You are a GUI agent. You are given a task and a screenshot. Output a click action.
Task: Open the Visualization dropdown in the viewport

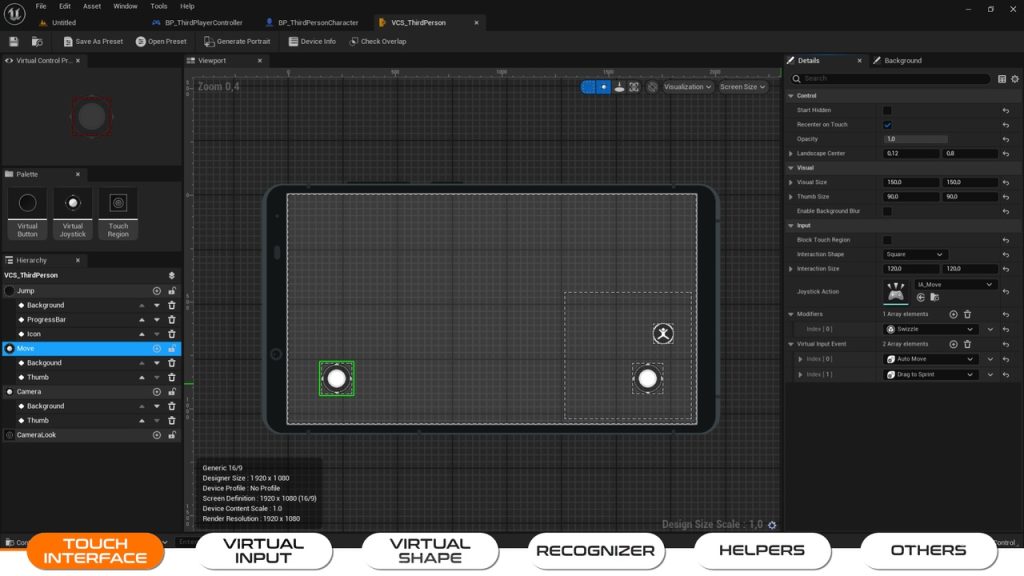pyautogui.click(x=688, y=87)
